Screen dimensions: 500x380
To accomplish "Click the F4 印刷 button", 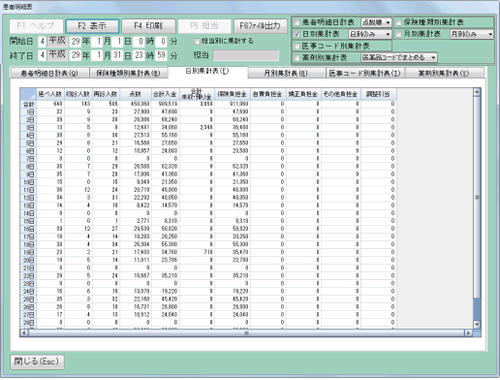I will pos(148,26).
